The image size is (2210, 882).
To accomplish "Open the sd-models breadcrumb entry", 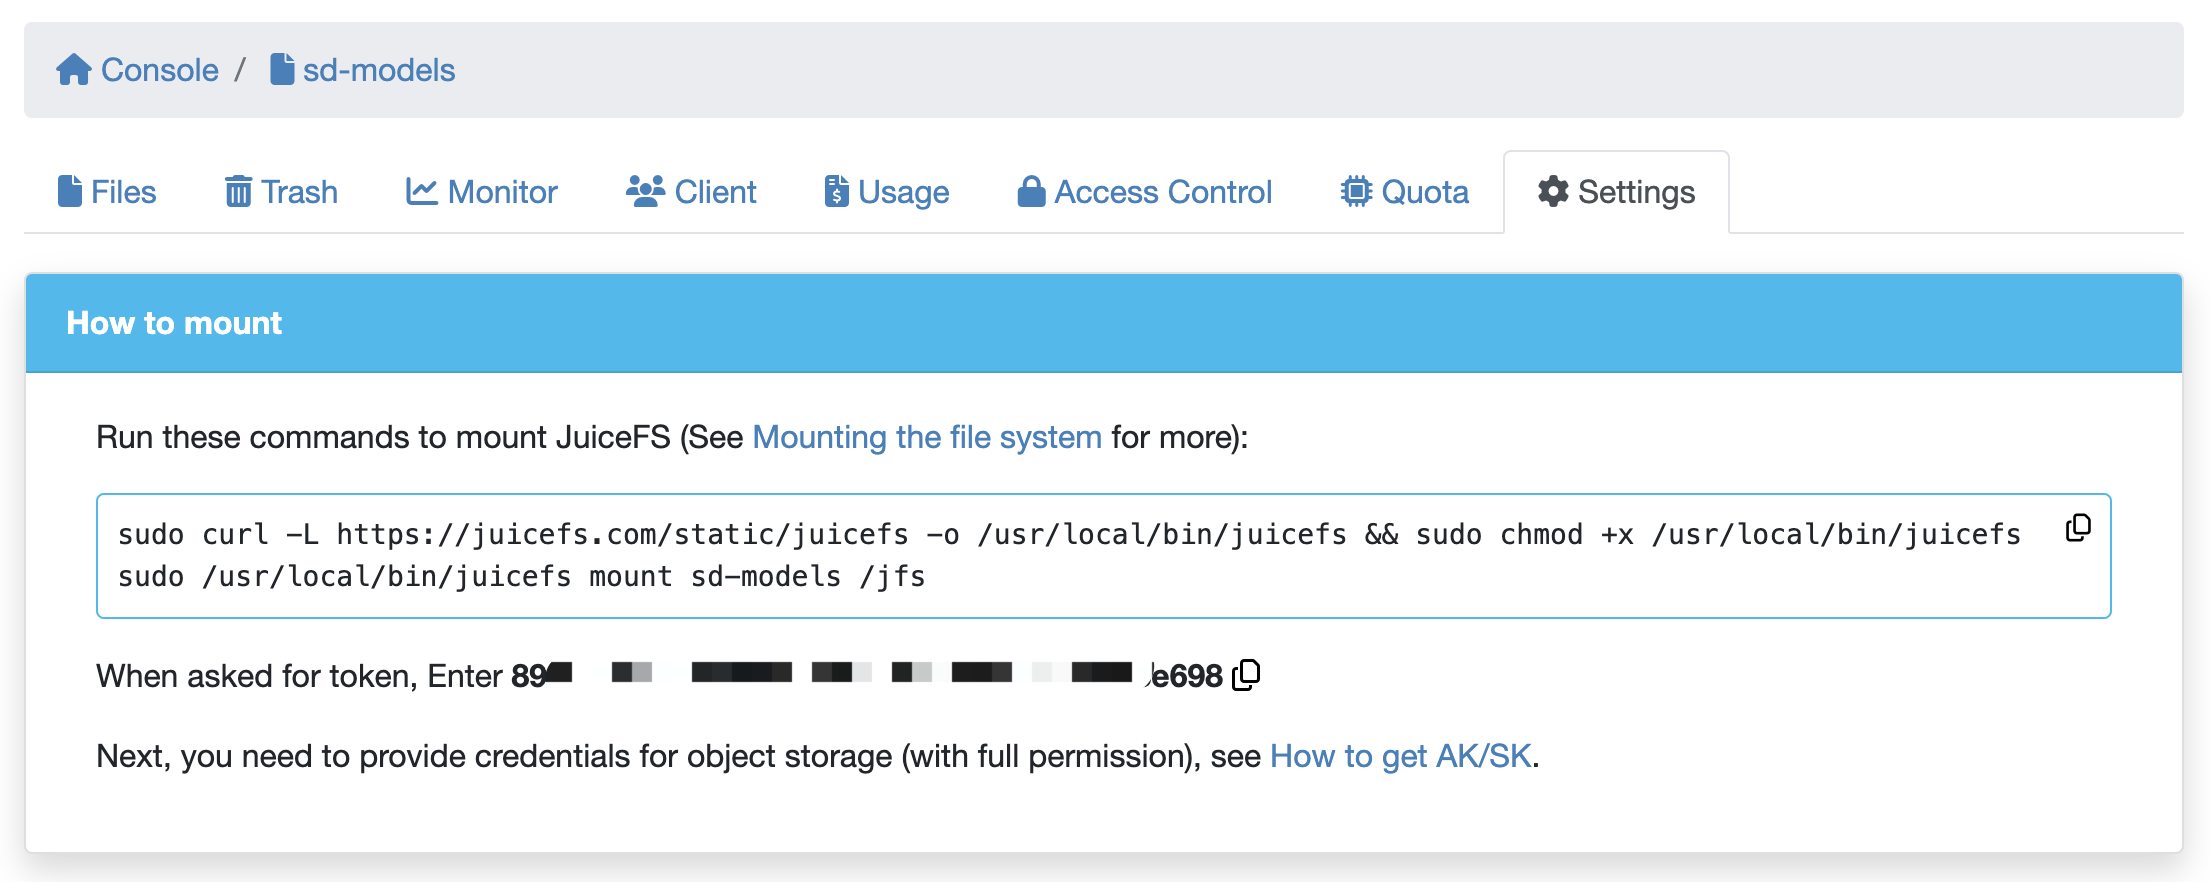I will (x=378, y=69).
